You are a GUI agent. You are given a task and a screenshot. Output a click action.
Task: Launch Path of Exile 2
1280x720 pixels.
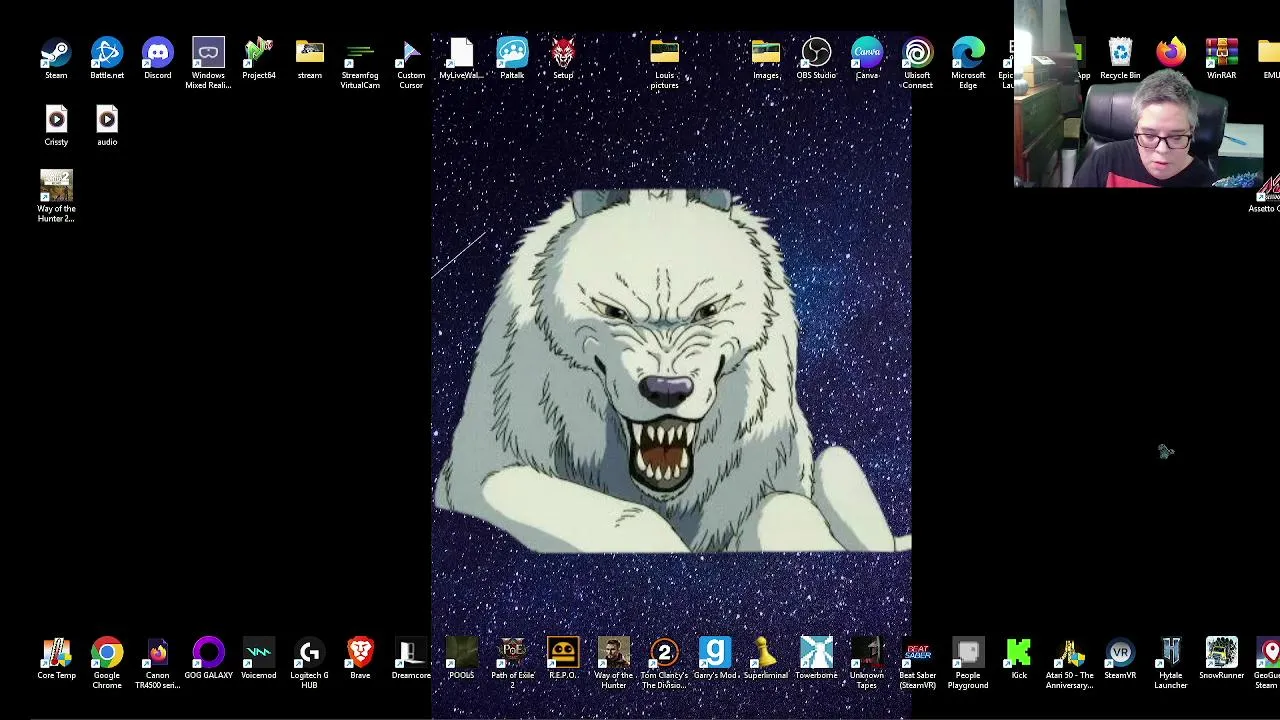(x=512, y=653)
